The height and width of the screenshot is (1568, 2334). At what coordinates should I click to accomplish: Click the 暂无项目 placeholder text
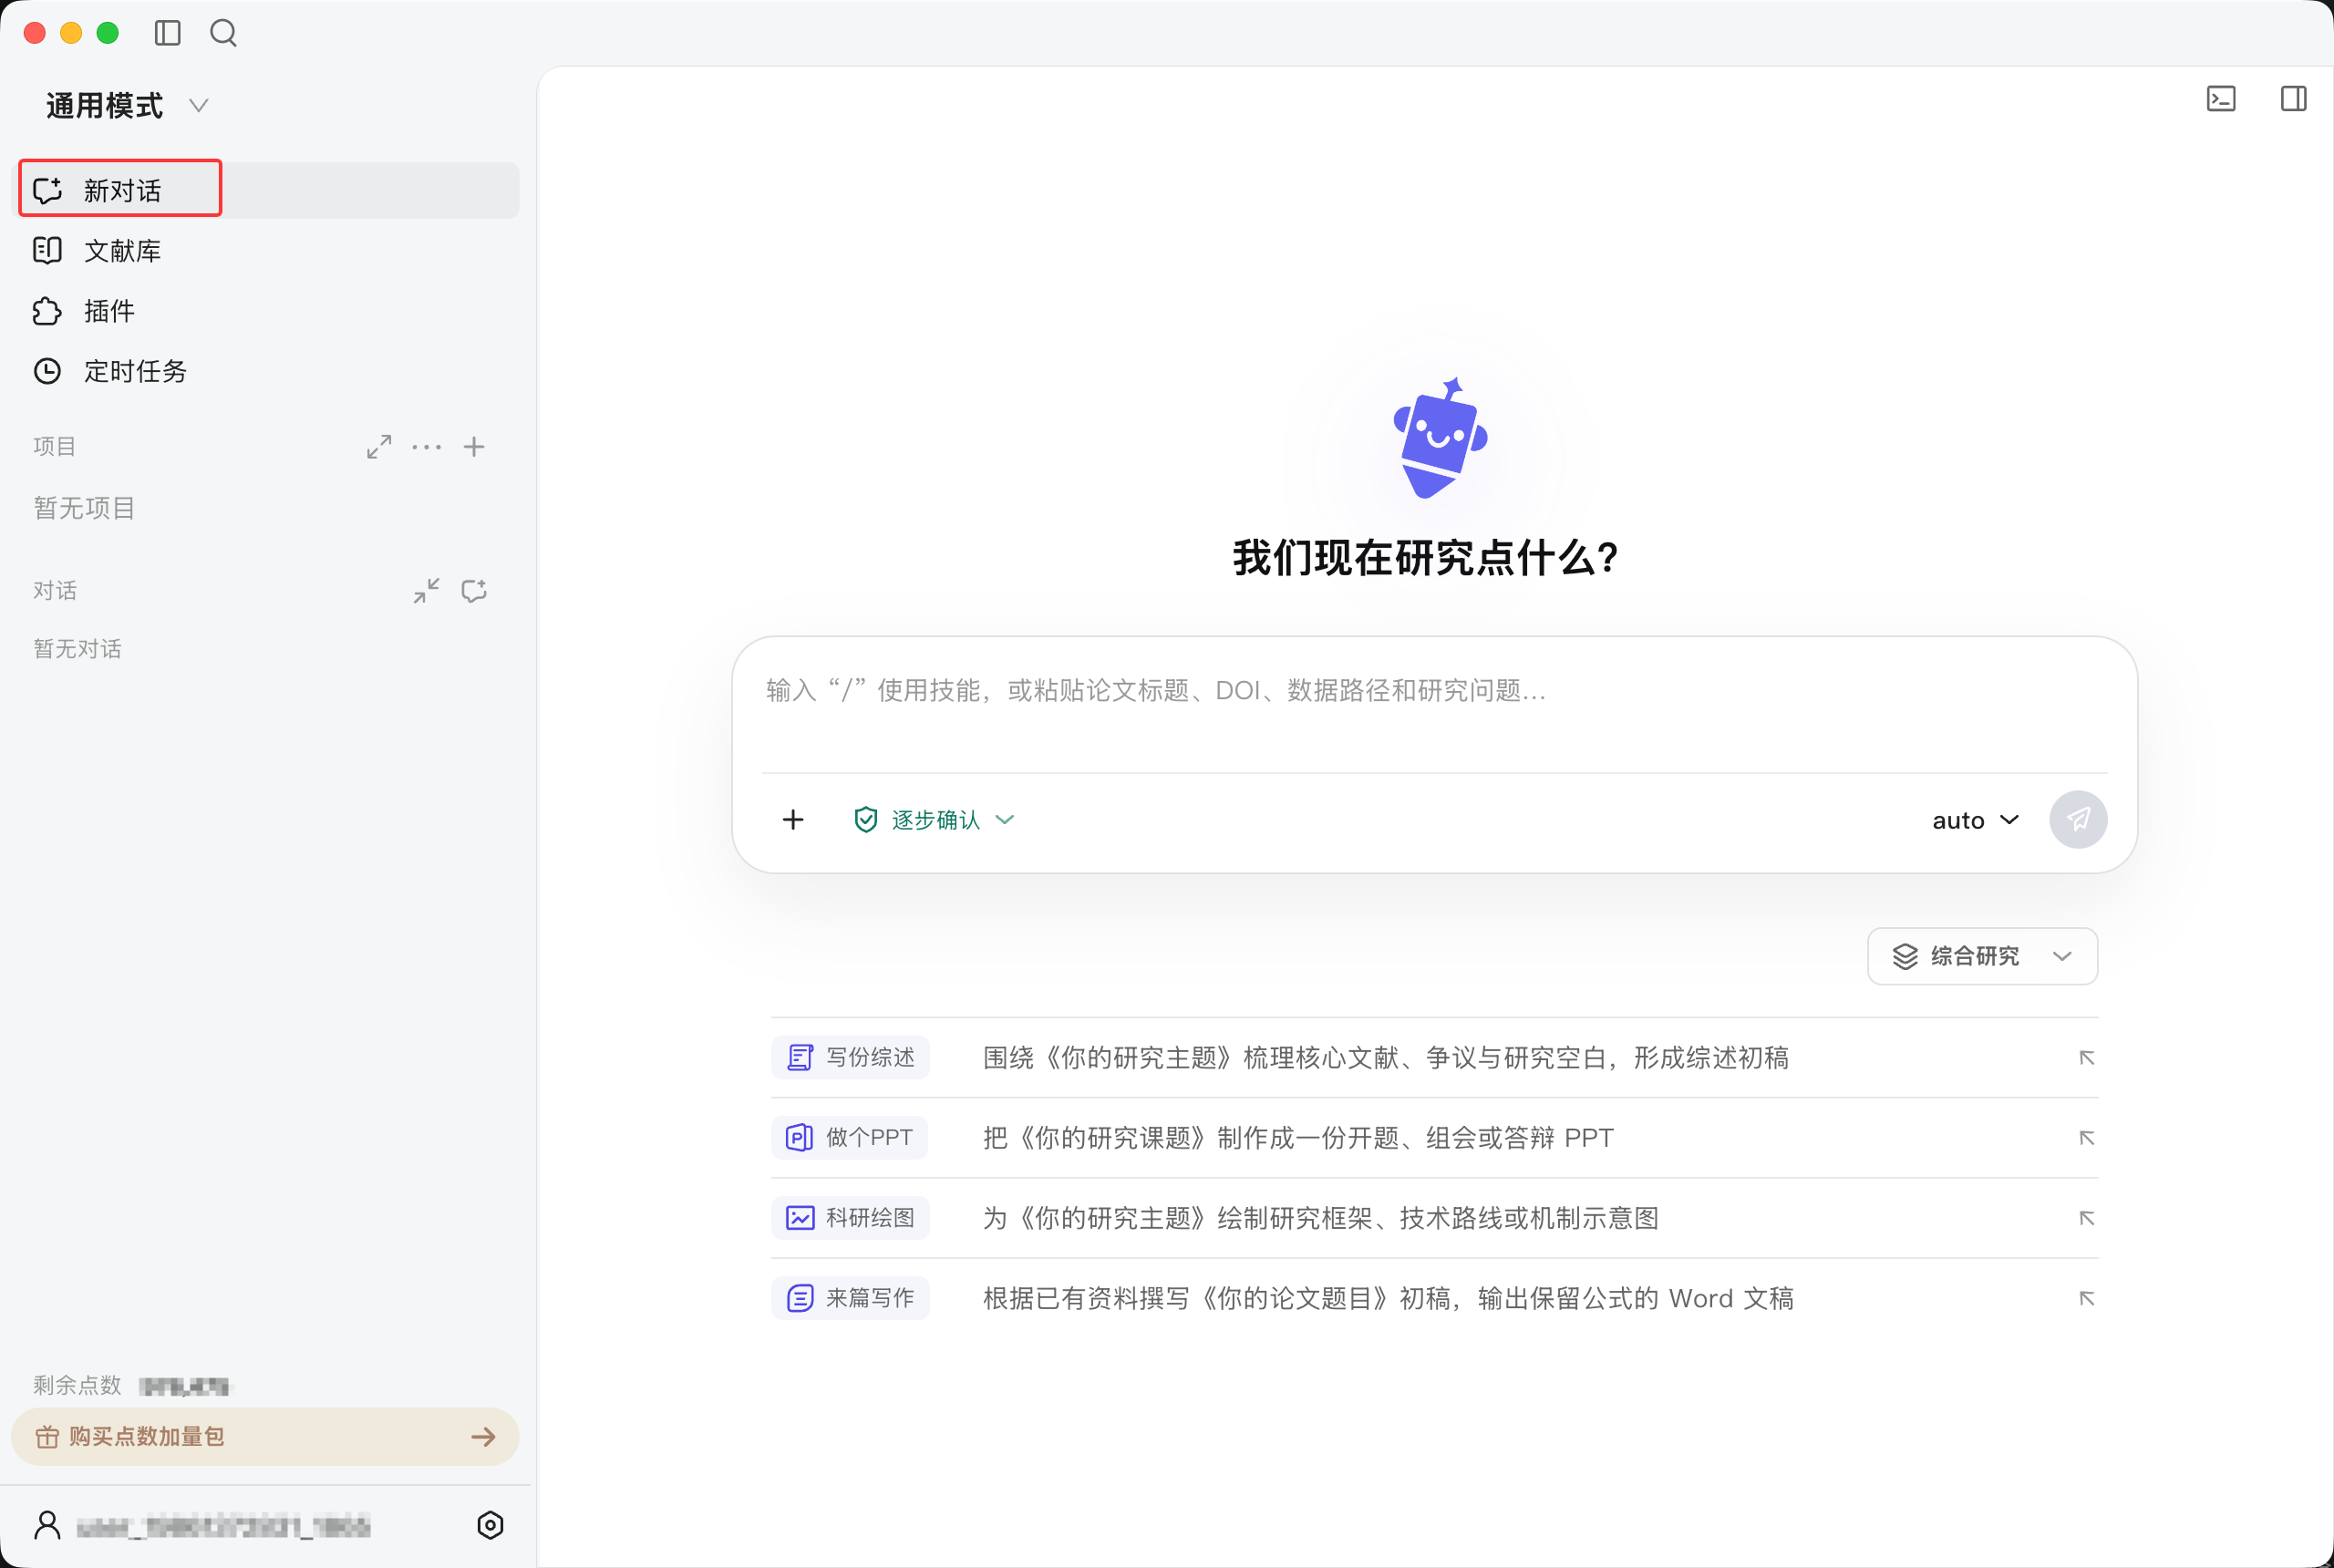click(x=84, y=508)
